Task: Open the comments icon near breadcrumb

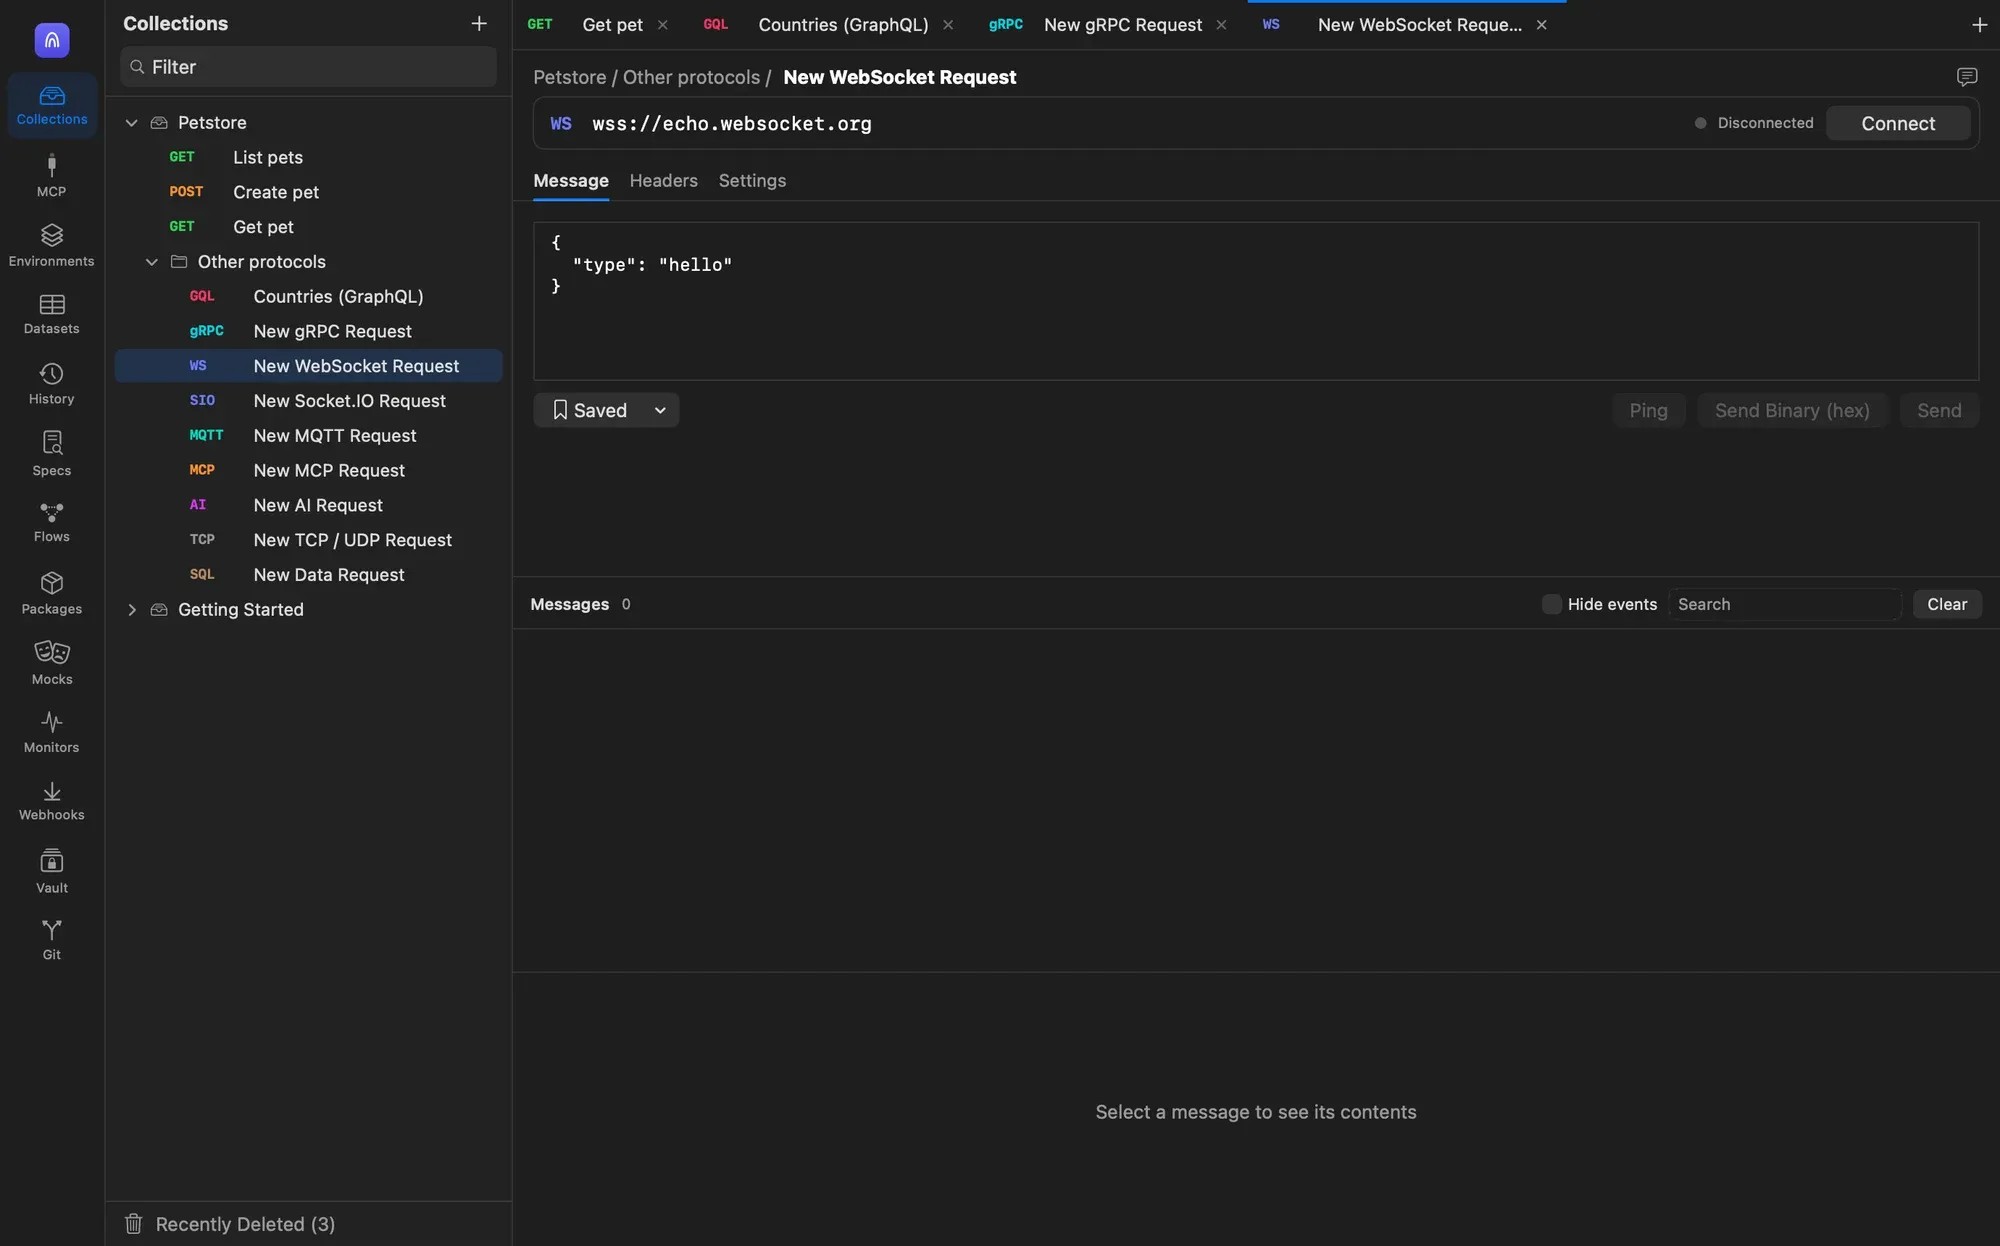Action: pyautogui.click(x=1967, y=77)
